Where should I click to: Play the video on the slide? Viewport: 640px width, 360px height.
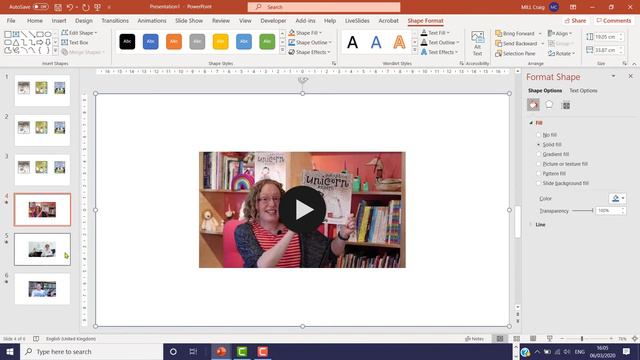(x=302, y=210)
